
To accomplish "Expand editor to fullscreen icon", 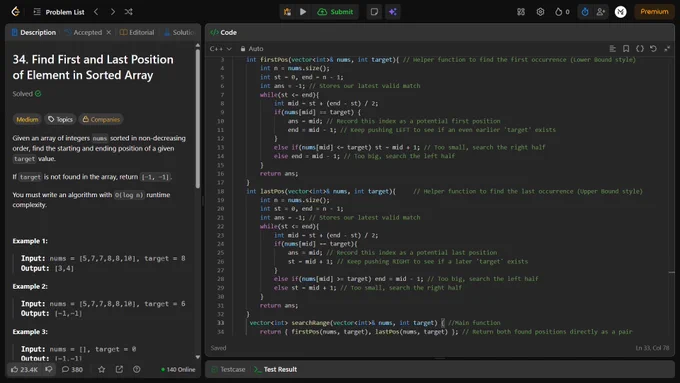I will [x=667, y=49].
